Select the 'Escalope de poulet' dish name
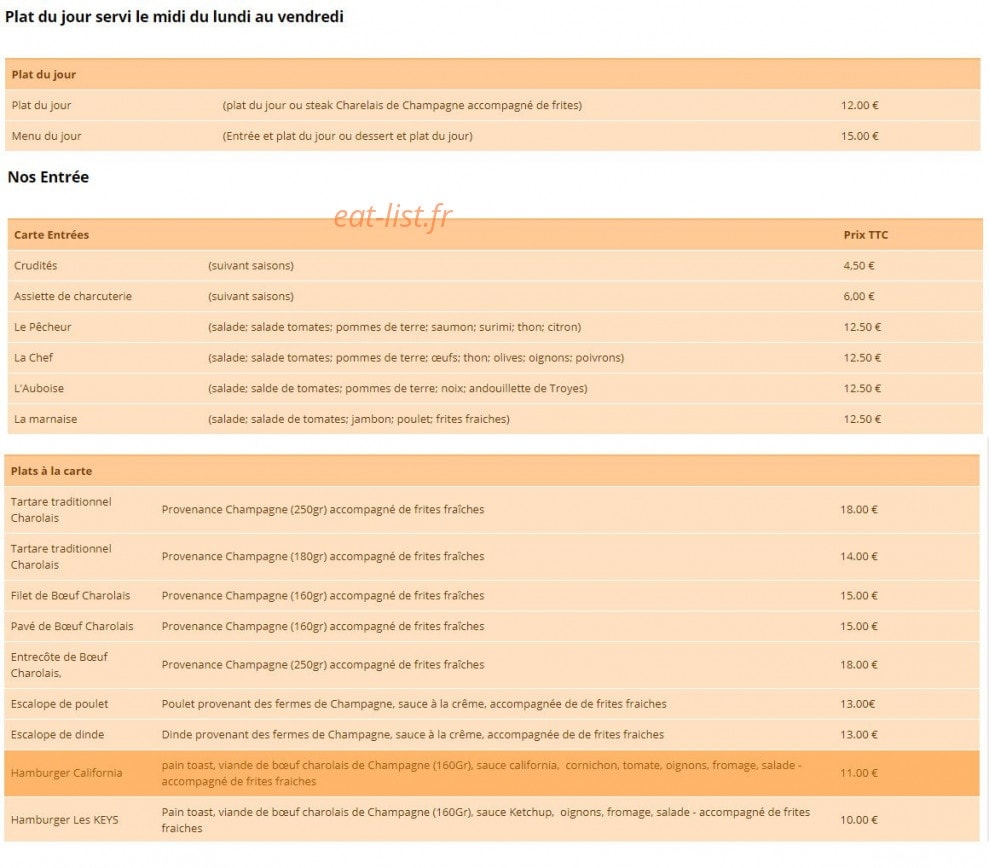This screenshot has width=989, height=868. click(x=59, y=704)
